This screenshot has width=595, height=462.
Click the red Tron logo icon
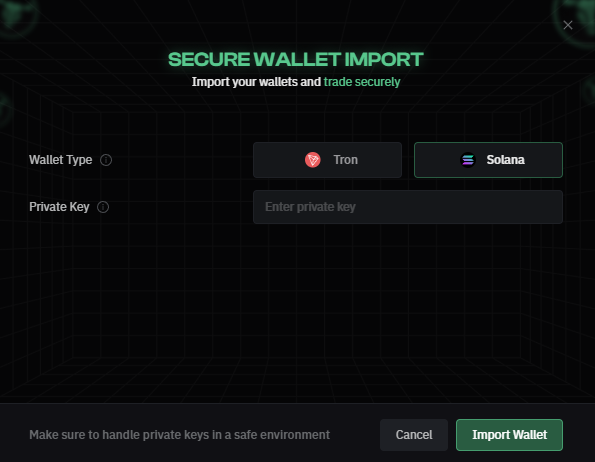pos(313,160)
